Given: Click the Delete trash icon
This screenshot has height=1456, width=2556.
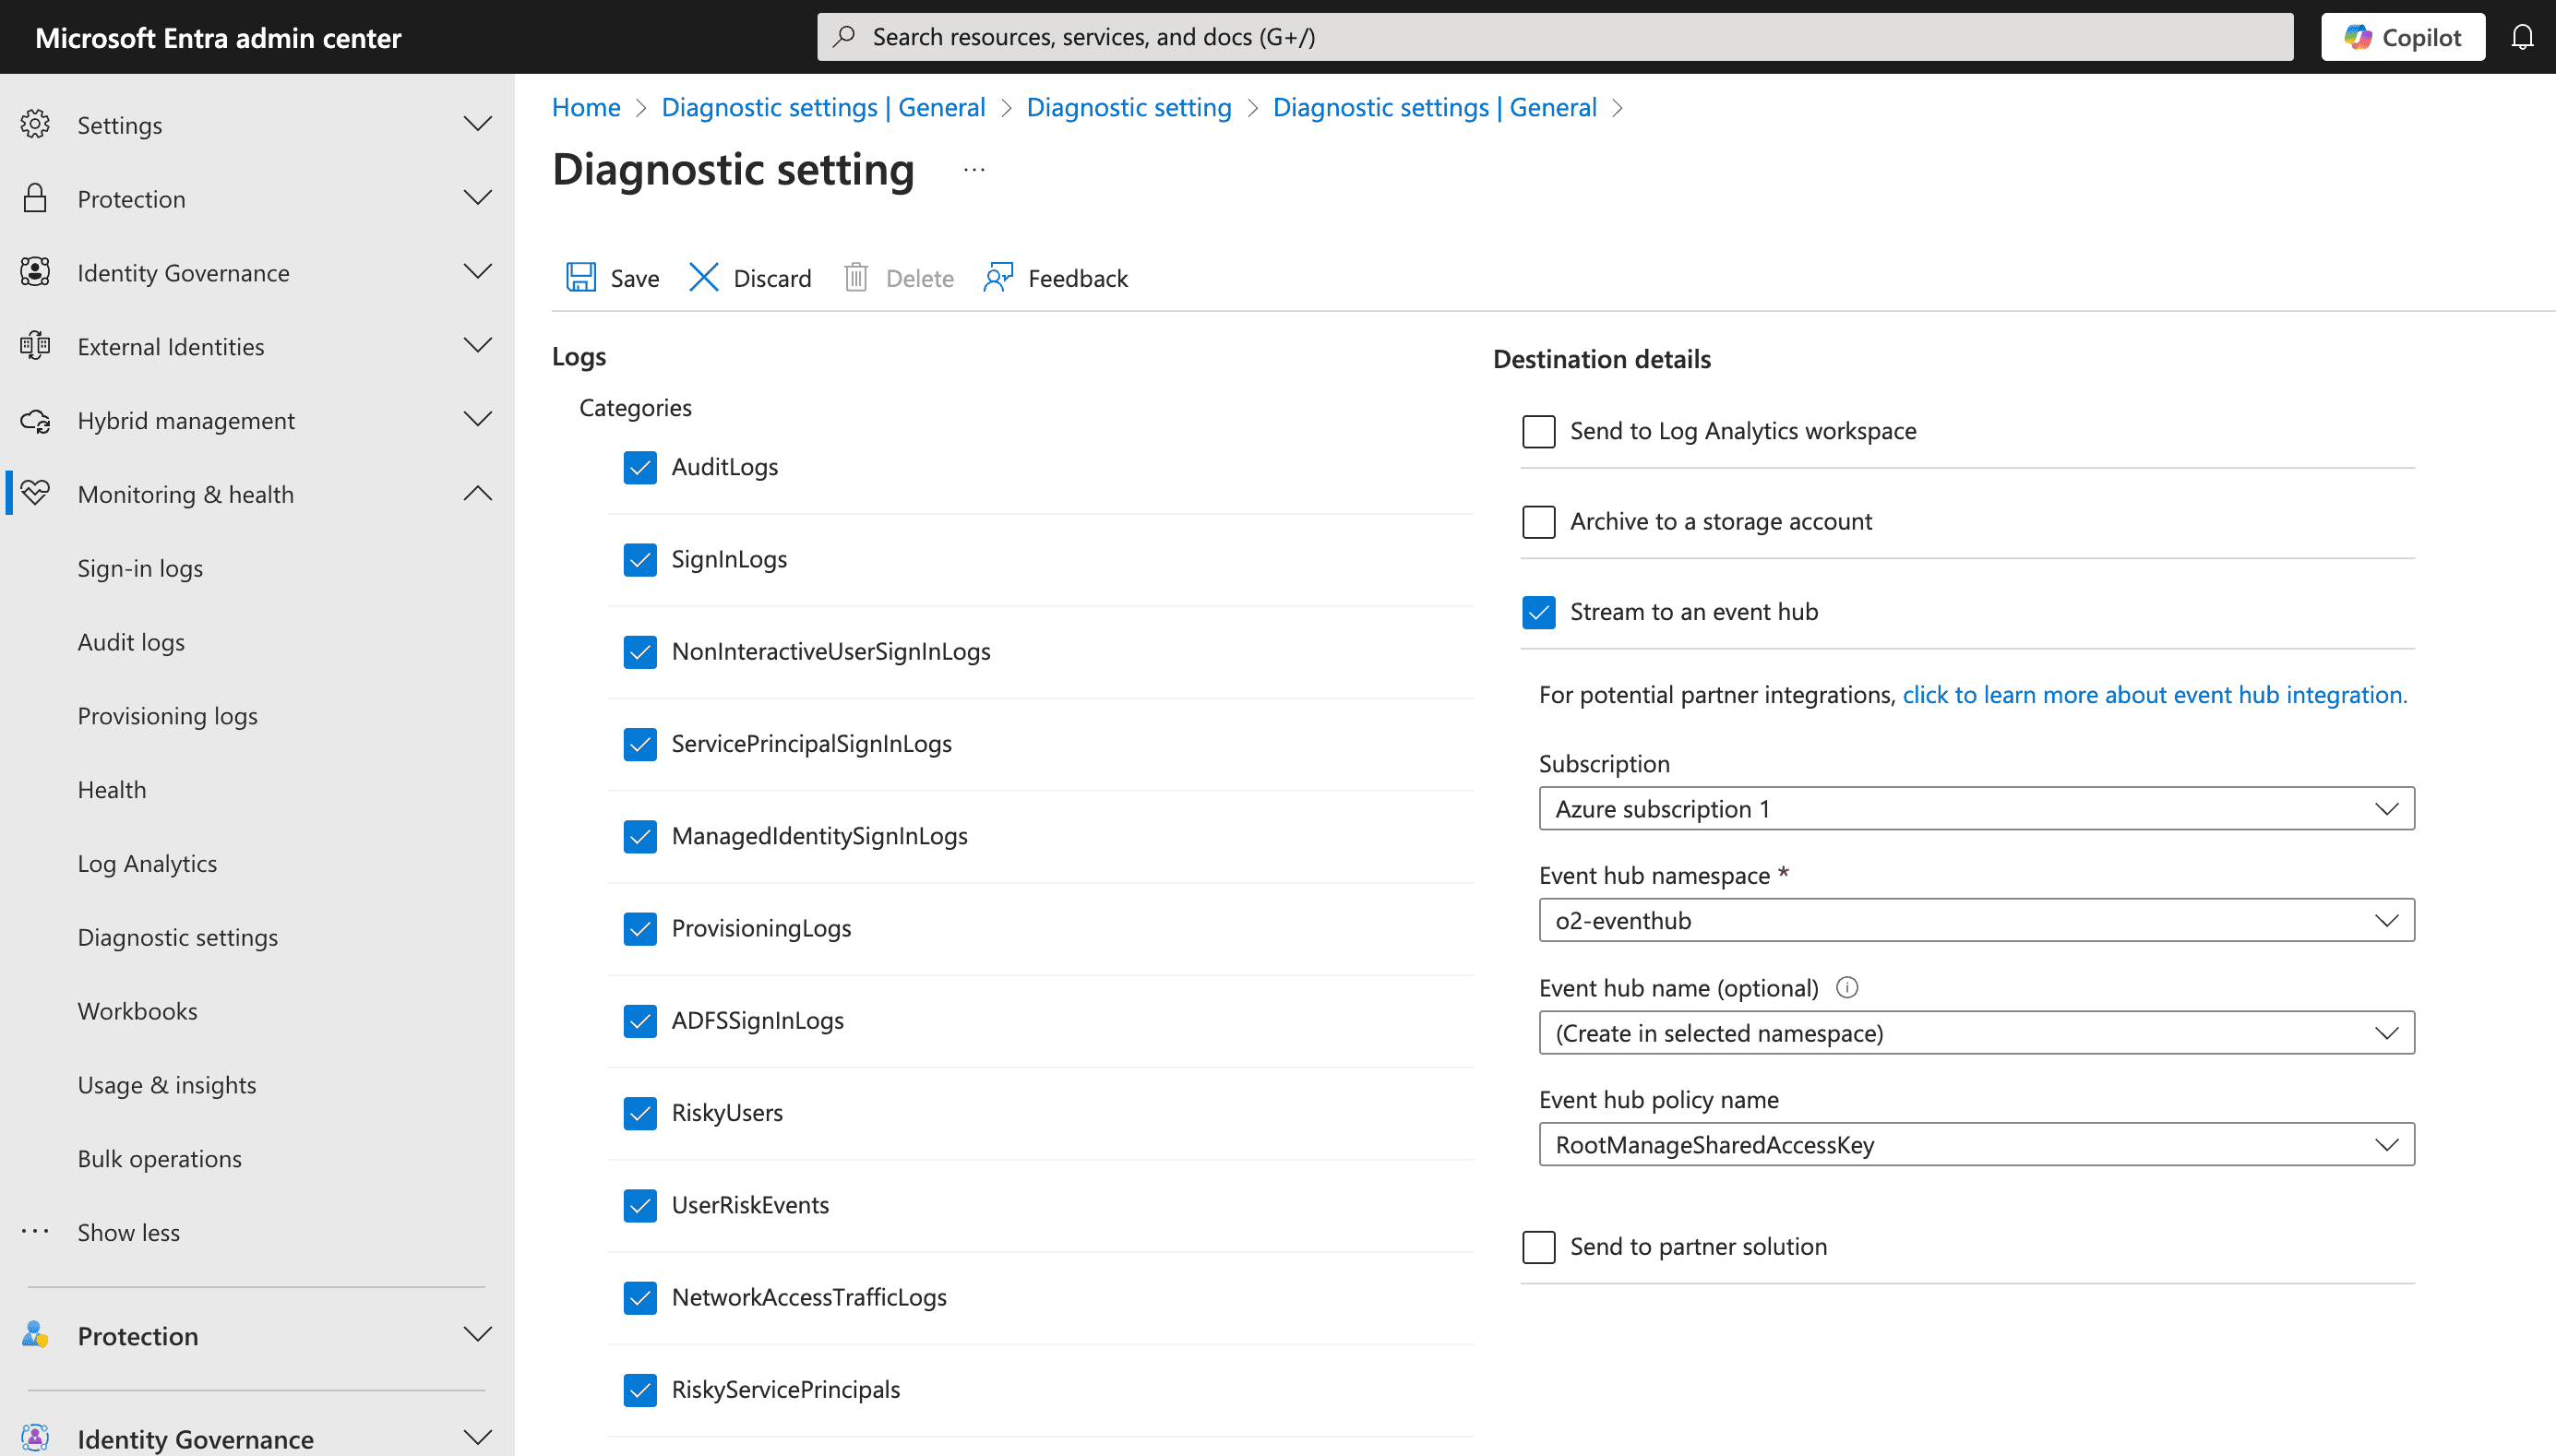Looking at the screenshot, I should (856, 277).
